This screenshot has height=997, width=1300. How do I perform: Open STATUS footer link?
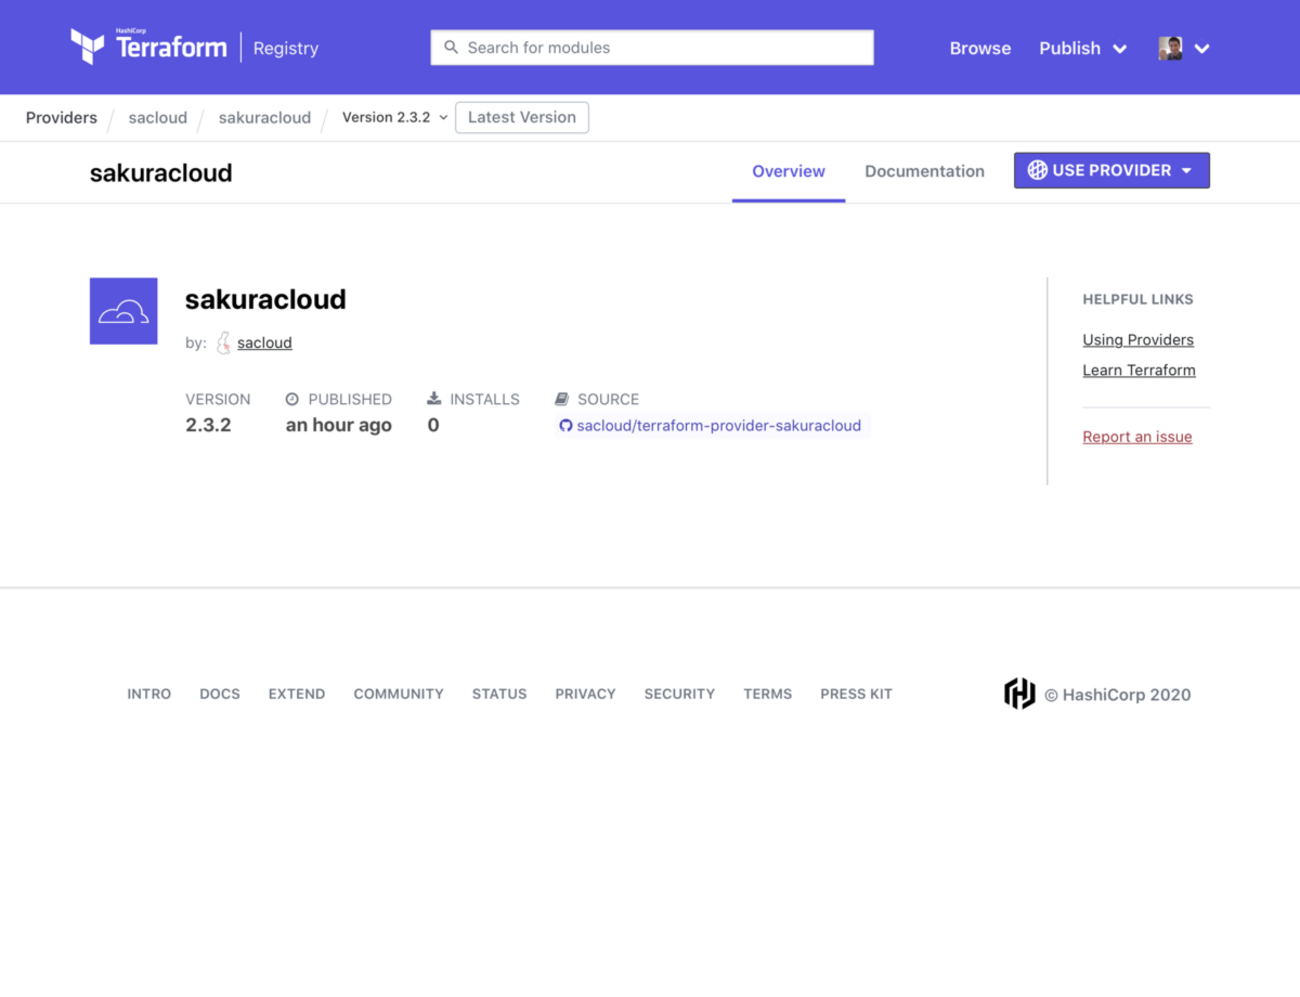[x=500, y=694]
